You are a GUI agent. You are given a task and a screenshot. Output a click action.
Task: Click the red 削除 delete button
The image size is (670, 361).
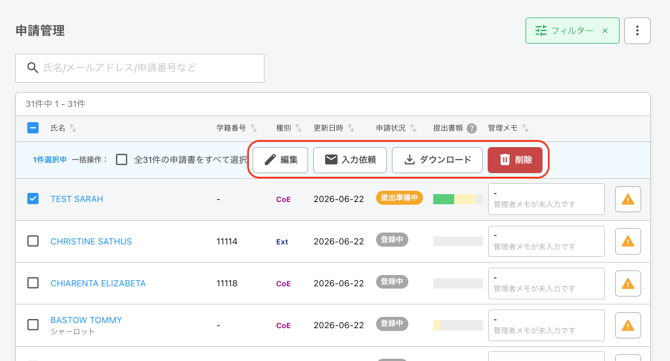tap(515, 160)
